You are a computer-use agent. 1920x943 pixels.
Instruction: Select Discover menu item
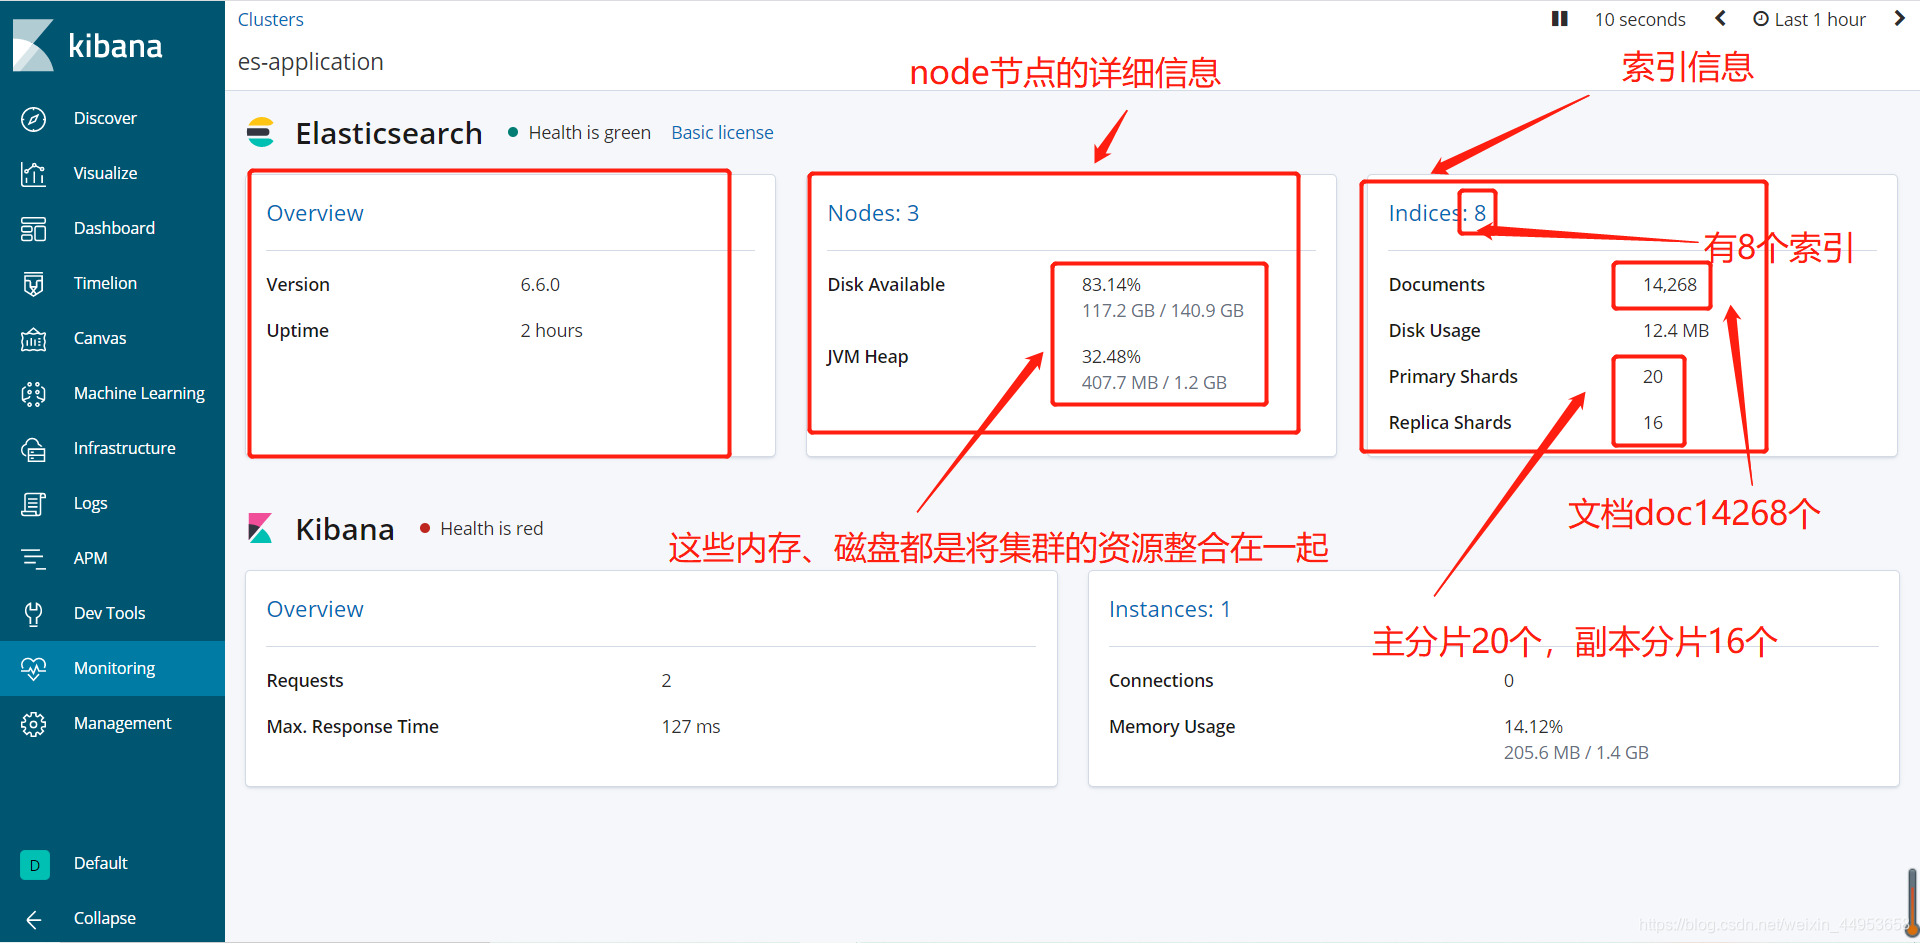pyautogui.click(x=105, y=118)
